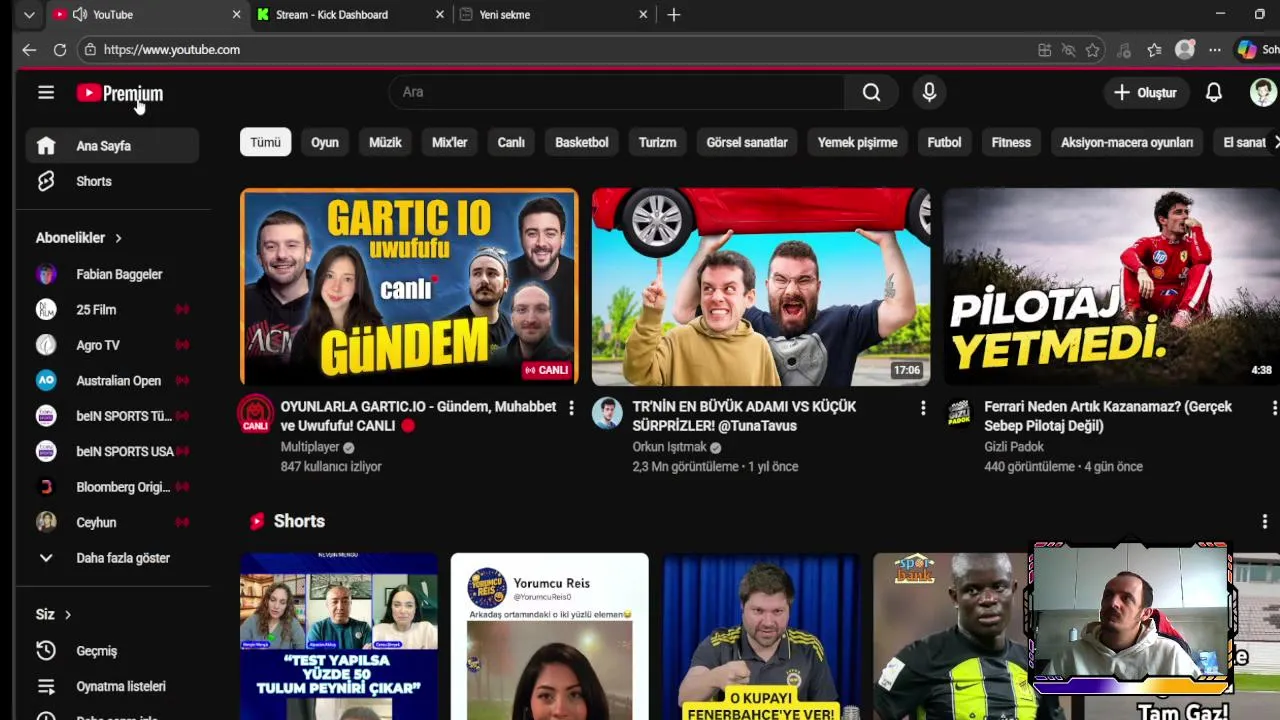Reload the page with refresh icon
Viewport: 1280px width, 720px height.
[x=60, y=49]
